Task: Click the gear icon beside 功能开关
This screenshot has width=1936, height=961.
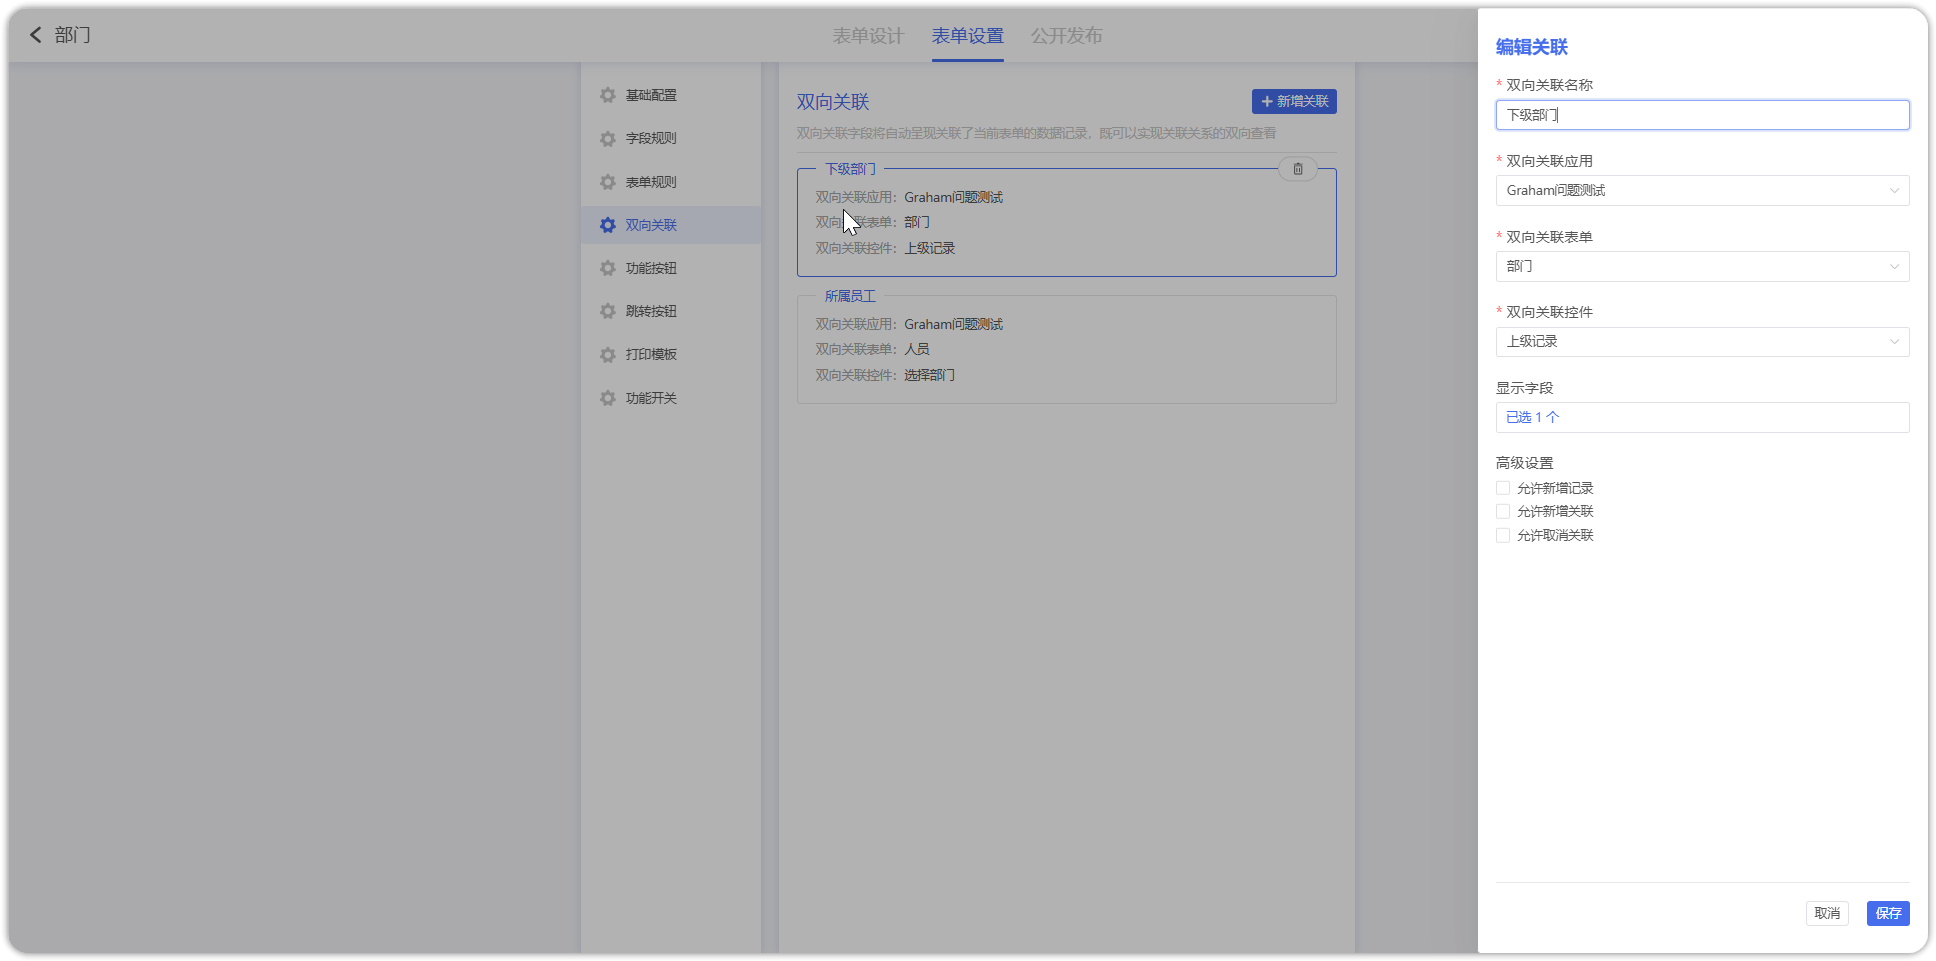Action: coord(608,398)
